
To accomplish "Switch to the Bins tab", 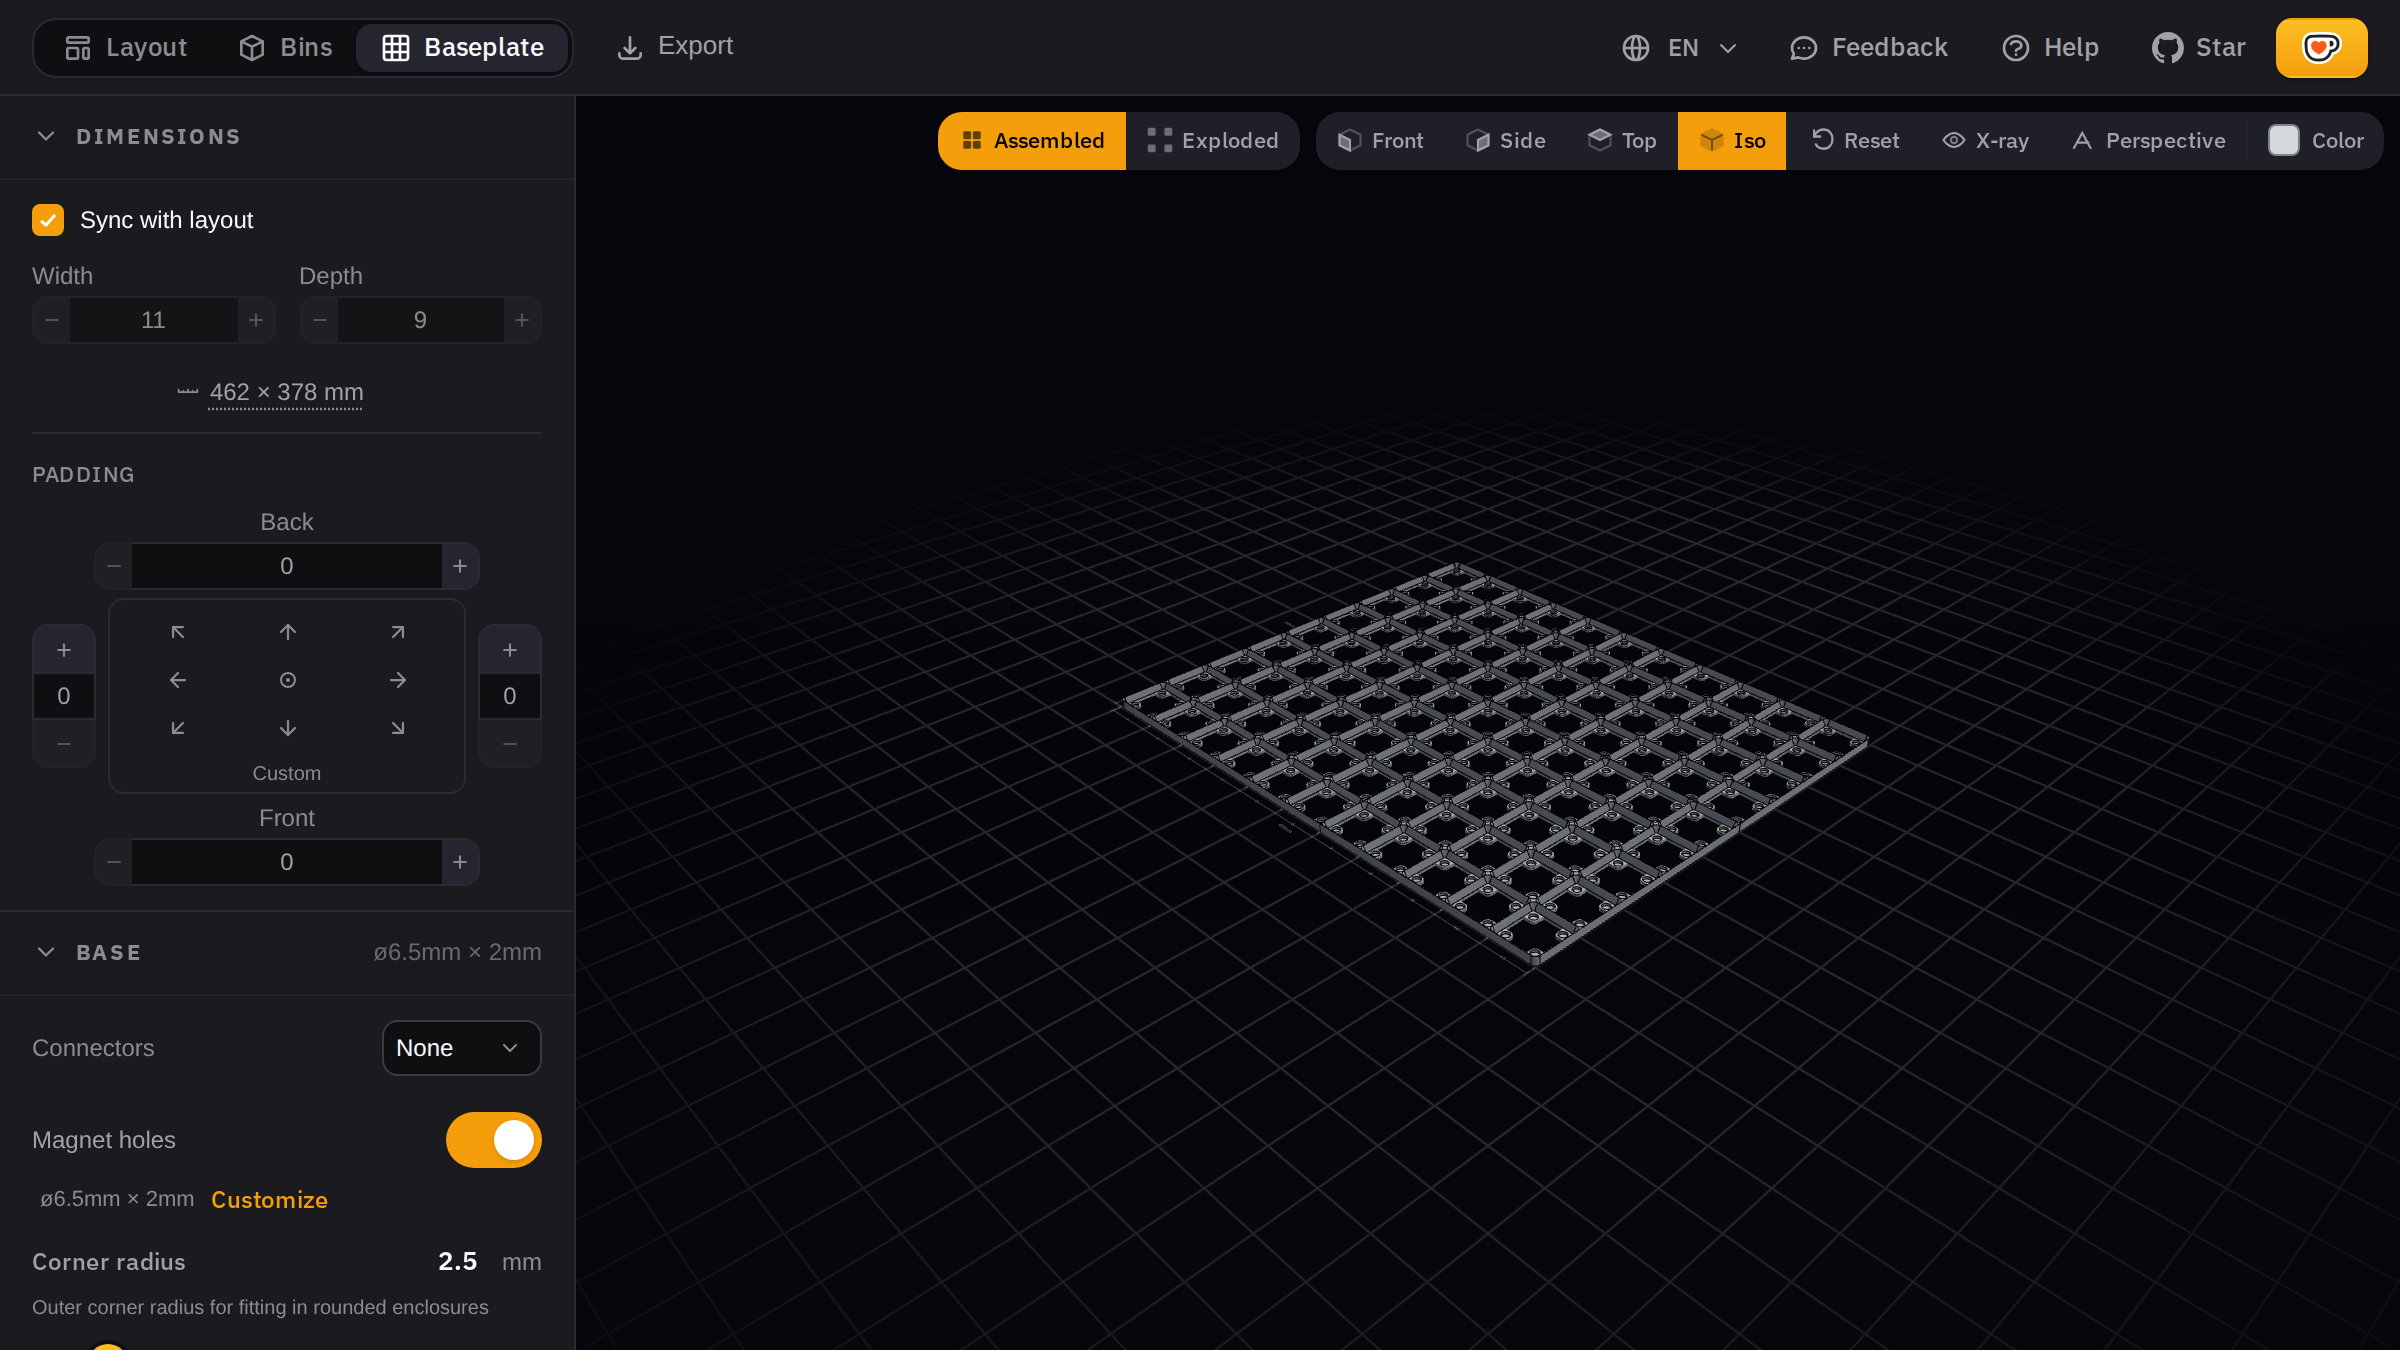I will click(x=286, y=47).
